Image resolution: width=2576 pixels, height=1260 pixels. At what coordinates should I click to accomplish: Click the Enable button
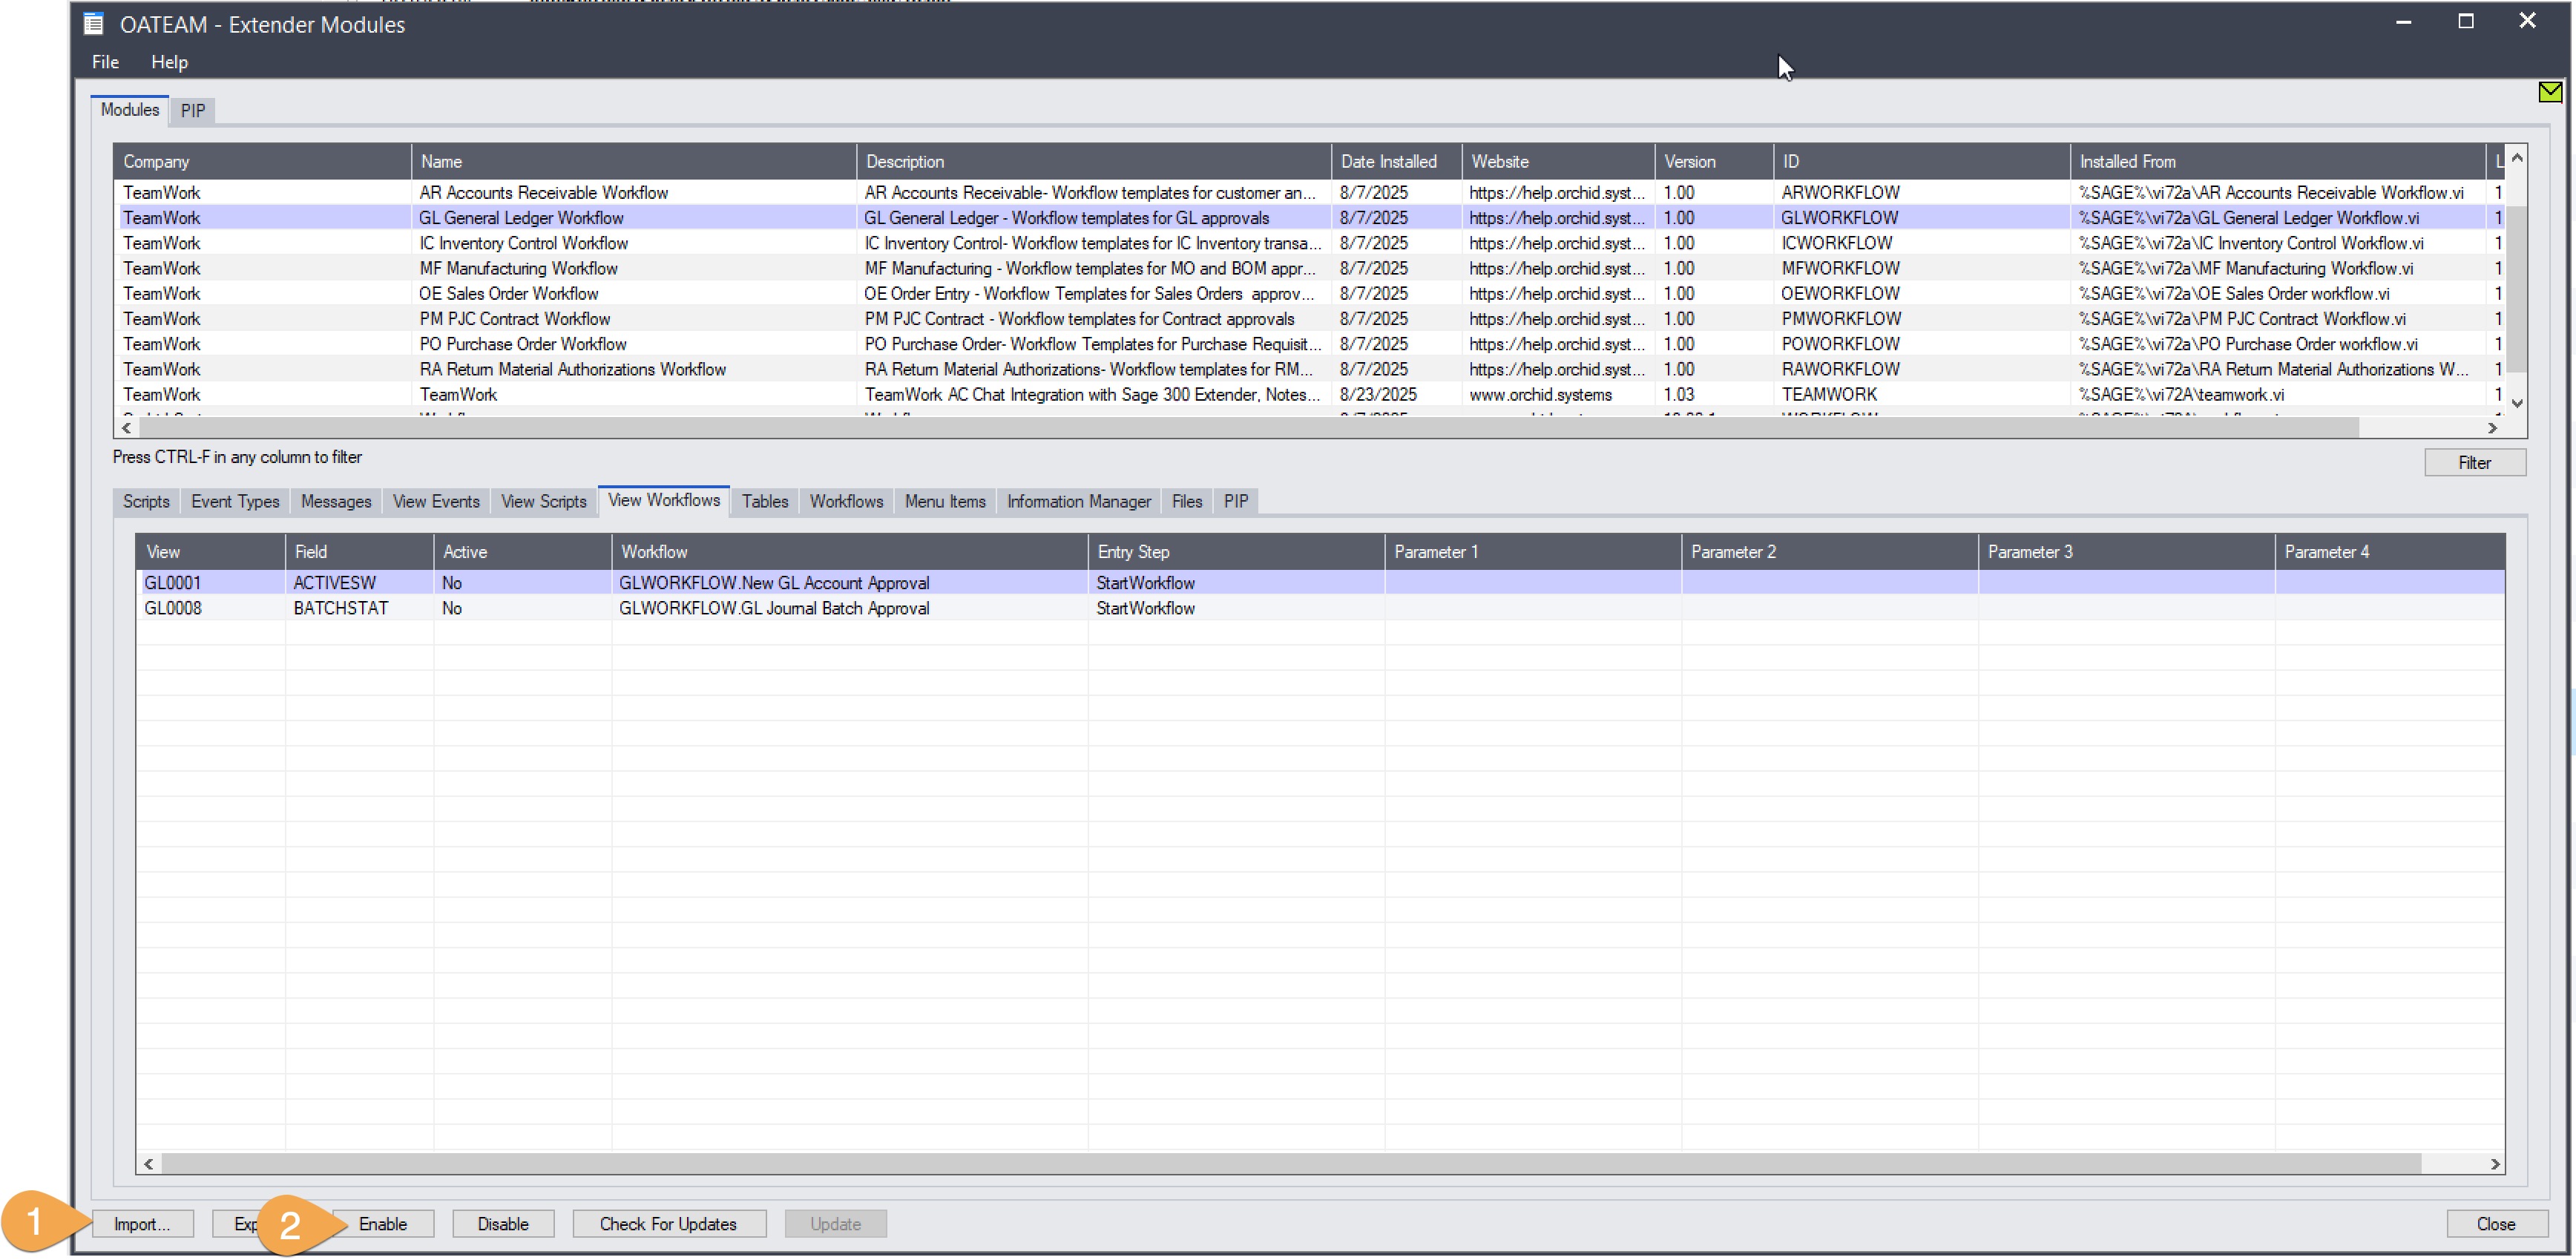(383, 1224)
